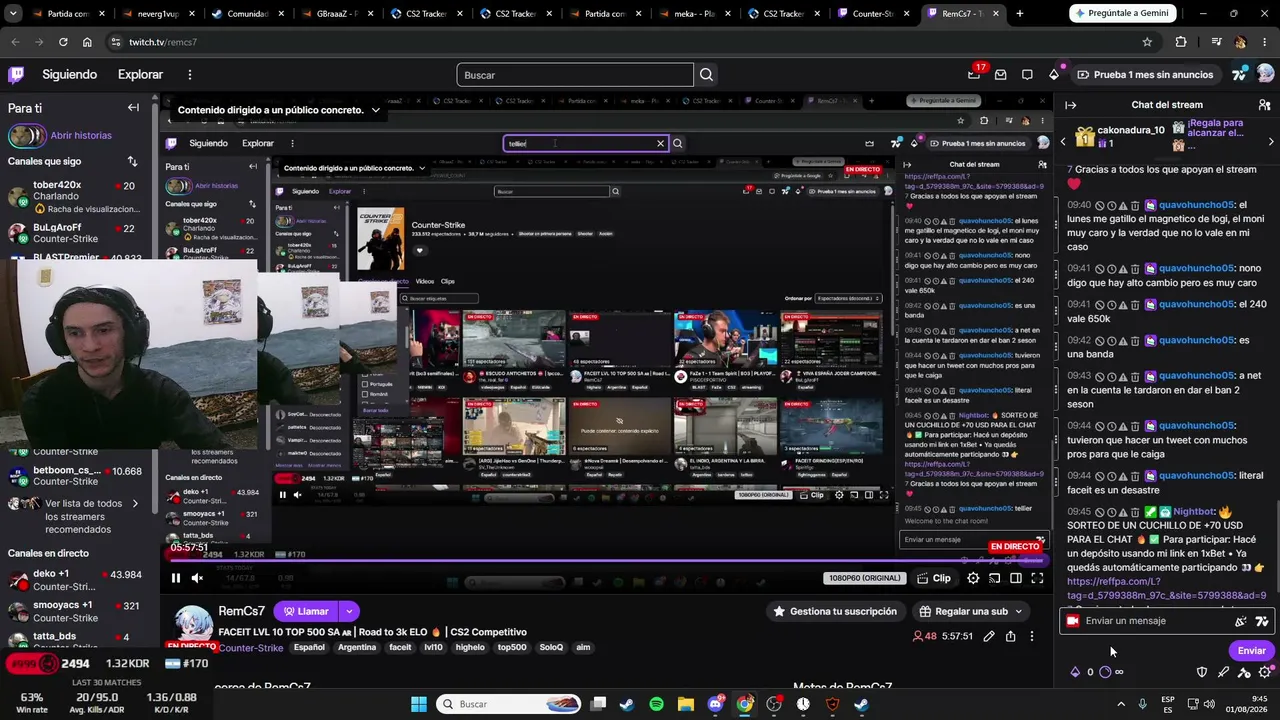Open the celebration emote icon in message box

click(1241, 621)
